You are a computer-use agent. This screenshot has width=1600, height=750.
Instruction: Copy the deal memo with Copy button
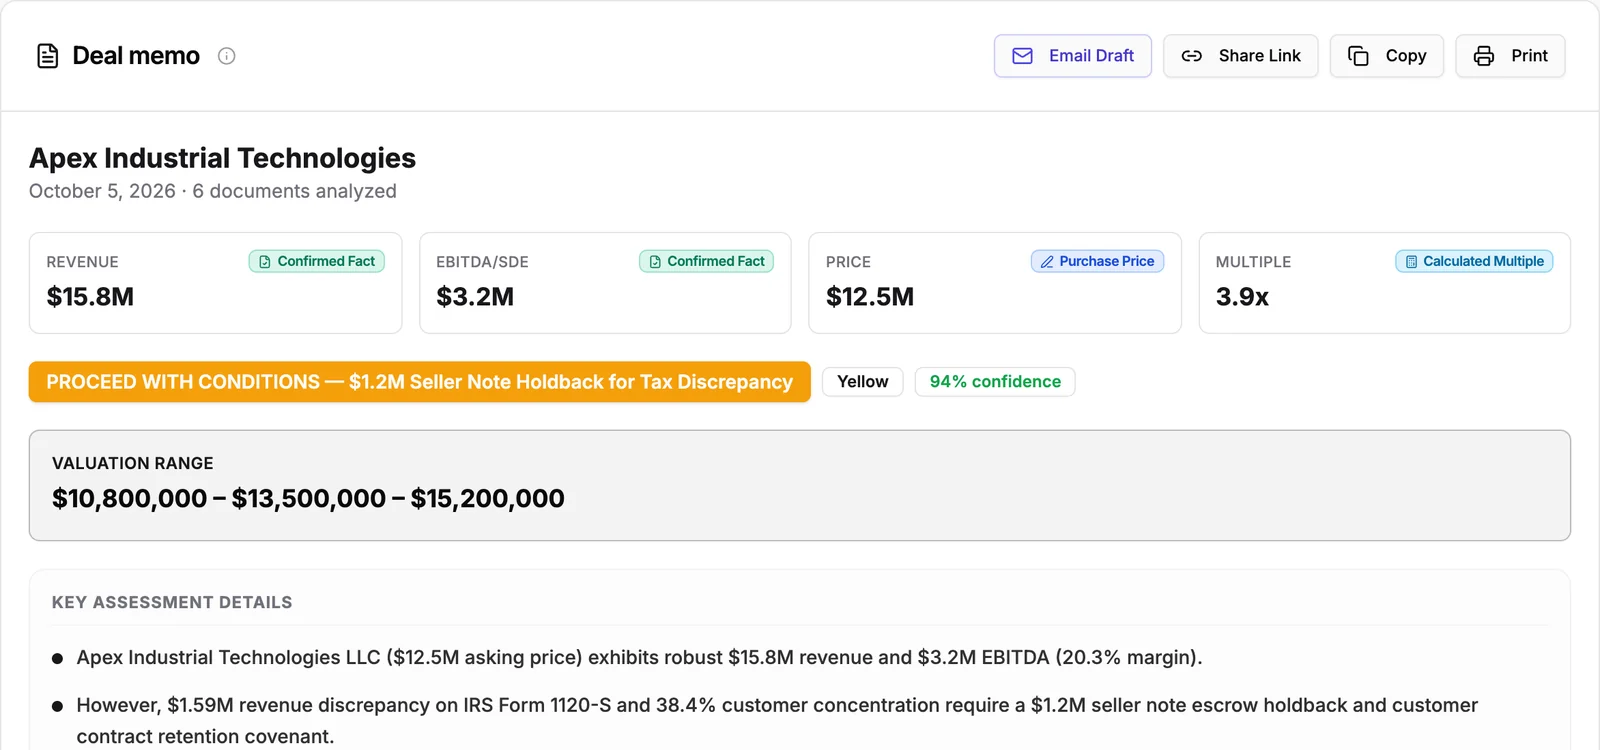(1386, 56)
